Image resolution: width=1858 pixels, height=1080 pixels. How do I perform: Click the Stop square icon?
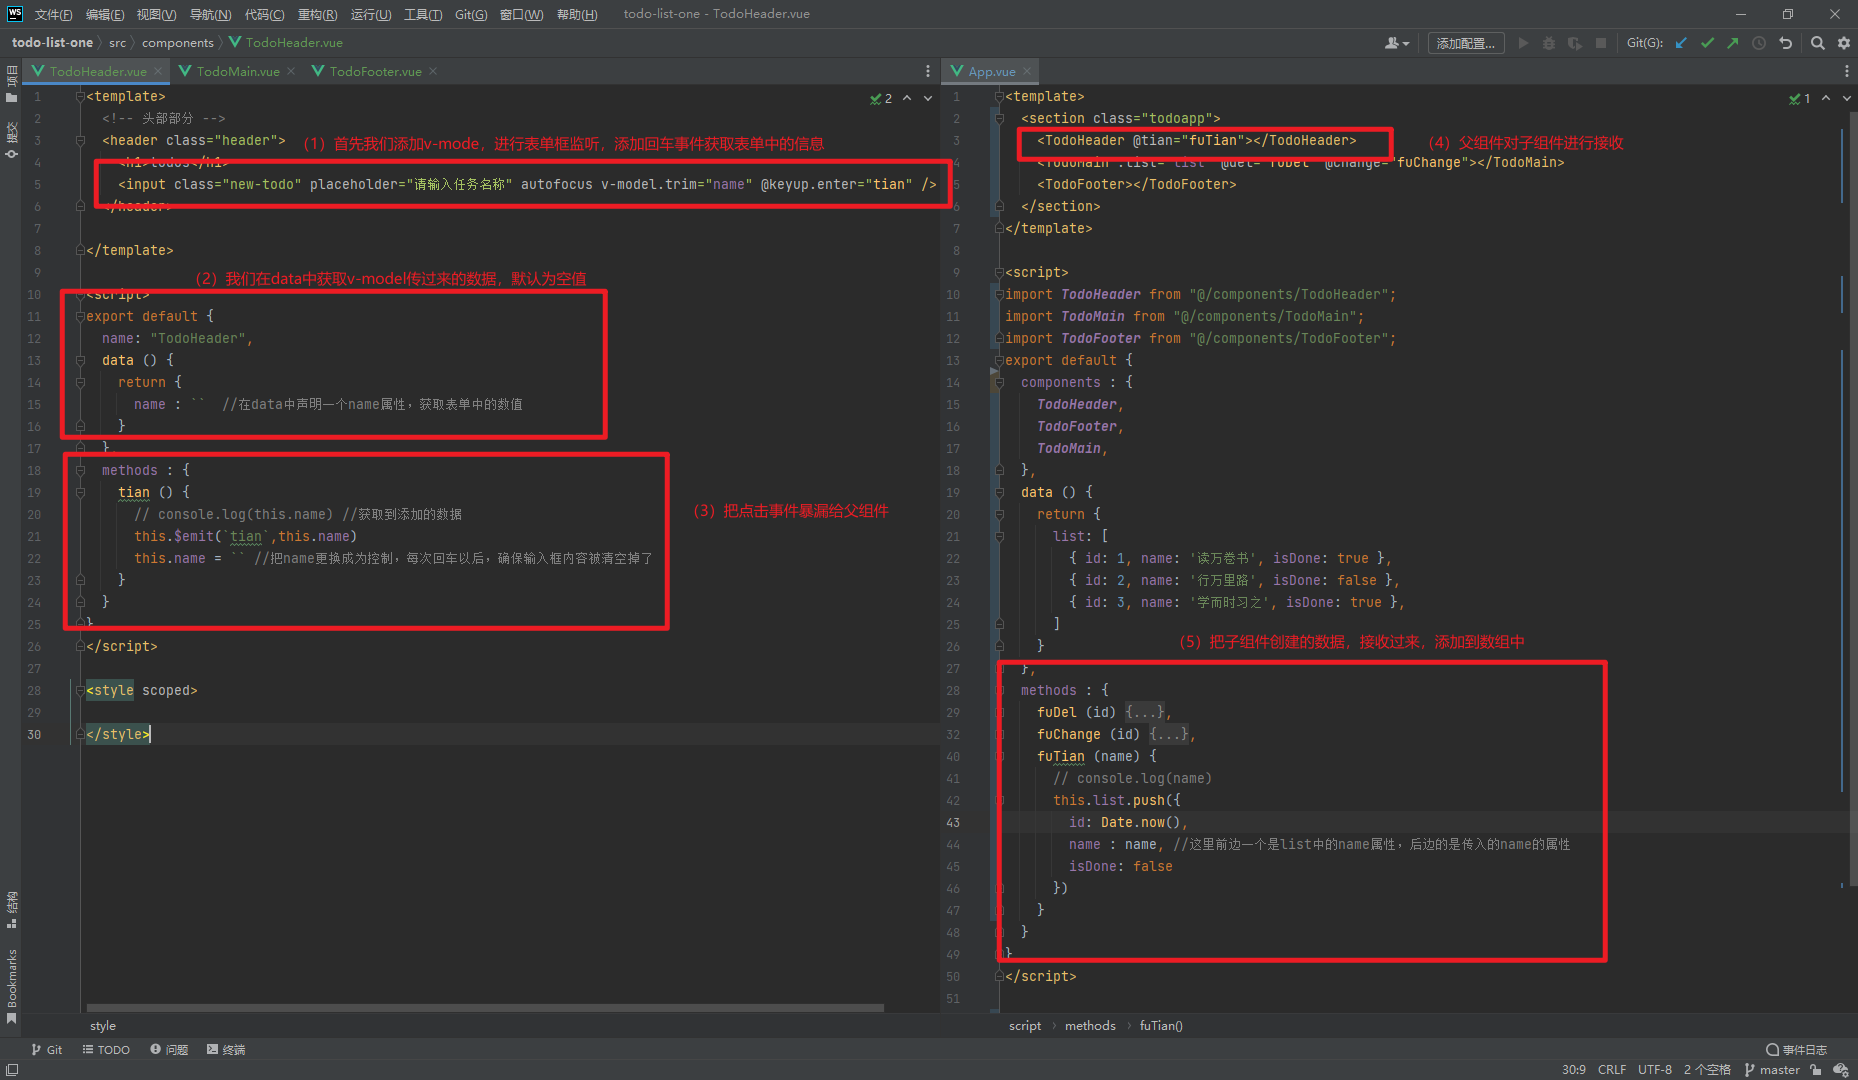click(1601, 43)
